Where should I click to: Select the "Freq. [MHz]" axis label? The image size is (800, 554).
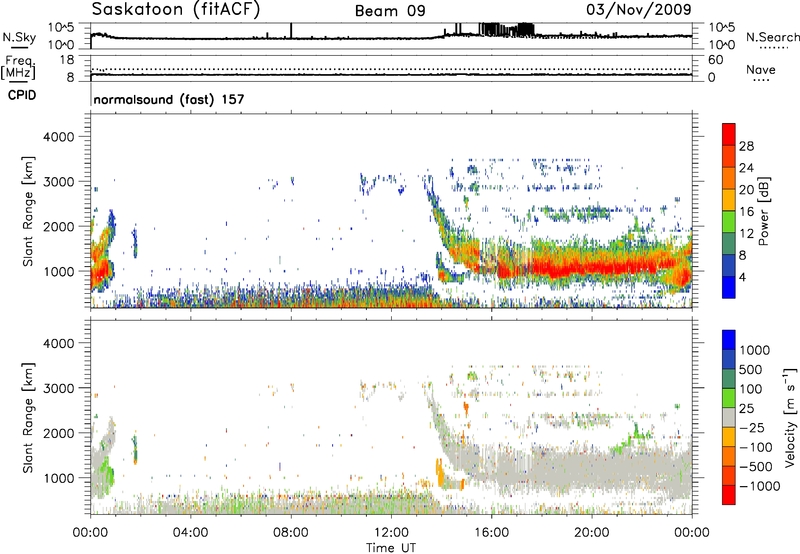click(x=19, y=67)
